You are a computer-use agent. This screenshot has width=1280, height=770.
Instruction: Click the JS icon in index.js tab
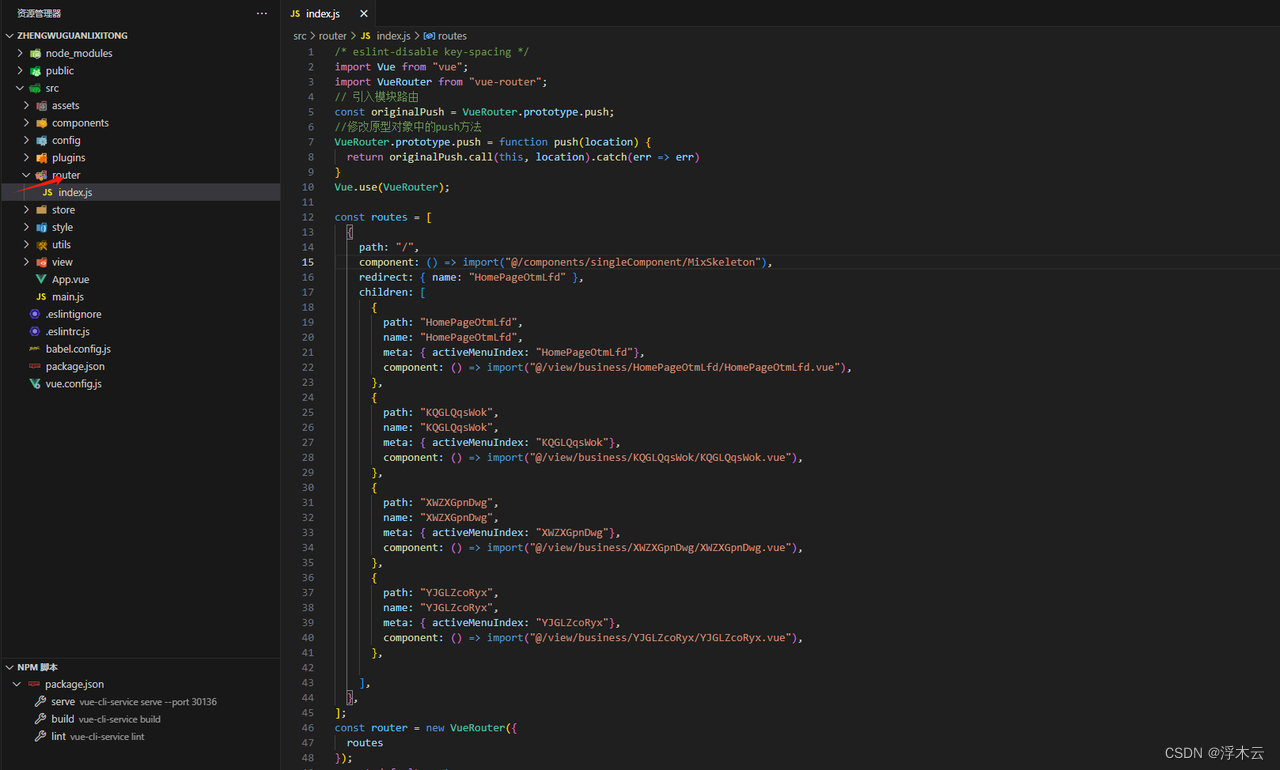295,14
